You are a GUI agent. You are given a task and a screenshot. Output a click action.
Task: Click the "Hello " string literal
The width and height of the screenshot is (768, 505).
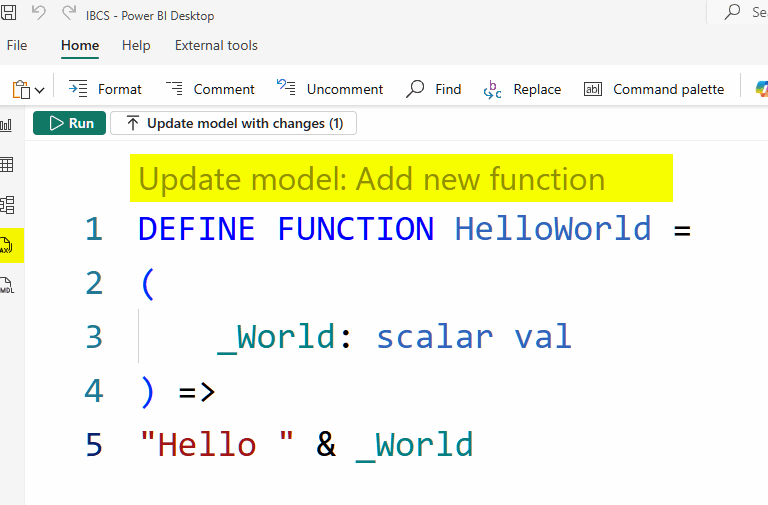click(217, 445)
